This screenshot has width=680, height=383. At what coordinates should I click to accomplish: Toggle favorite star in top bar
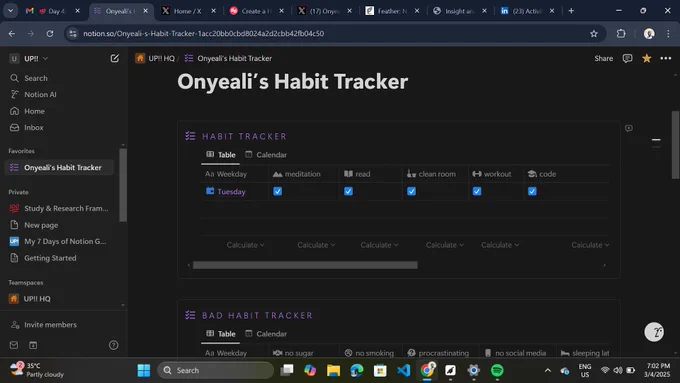point(647,58)
